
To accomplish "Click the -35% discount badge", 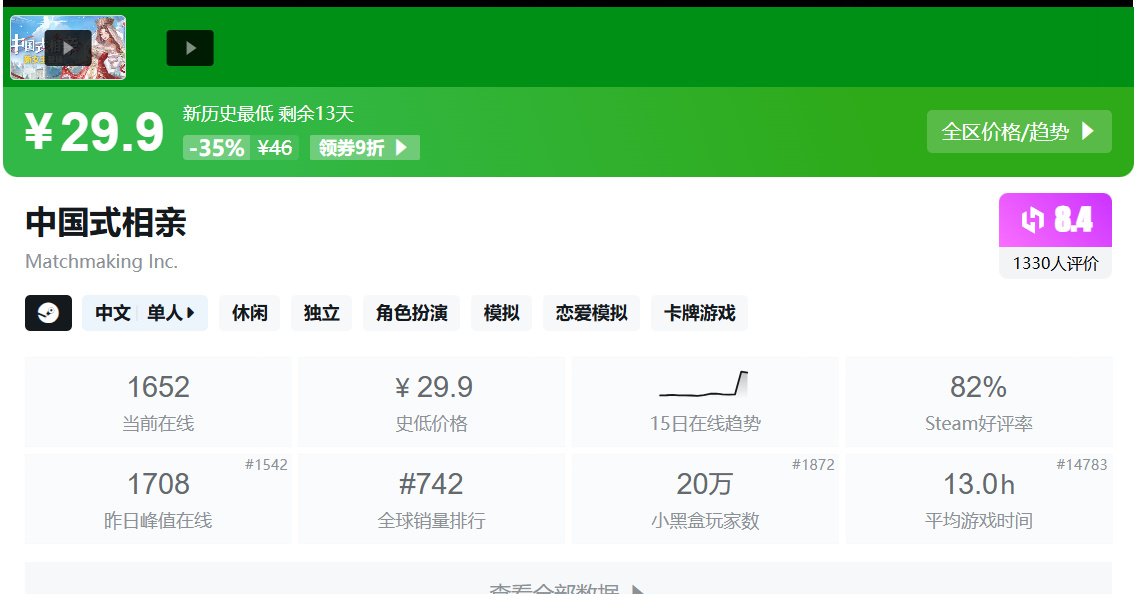I will click(216, 148).
